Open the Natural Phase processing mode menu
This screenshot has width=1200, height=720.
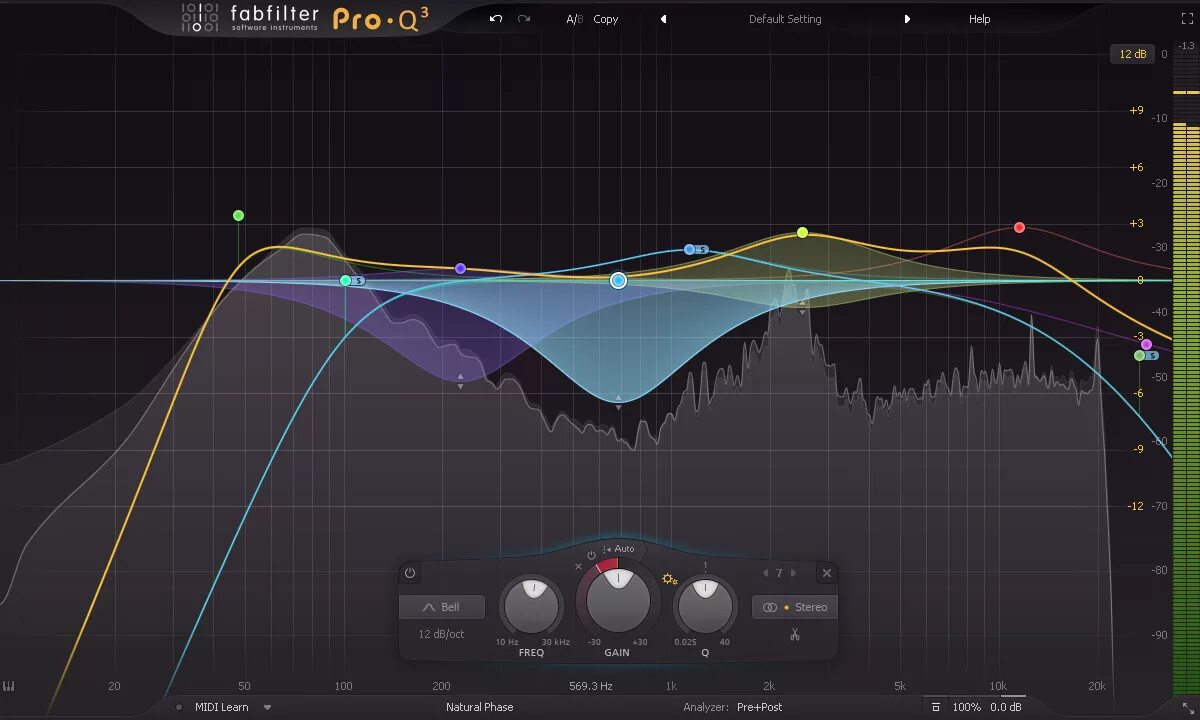479,707
